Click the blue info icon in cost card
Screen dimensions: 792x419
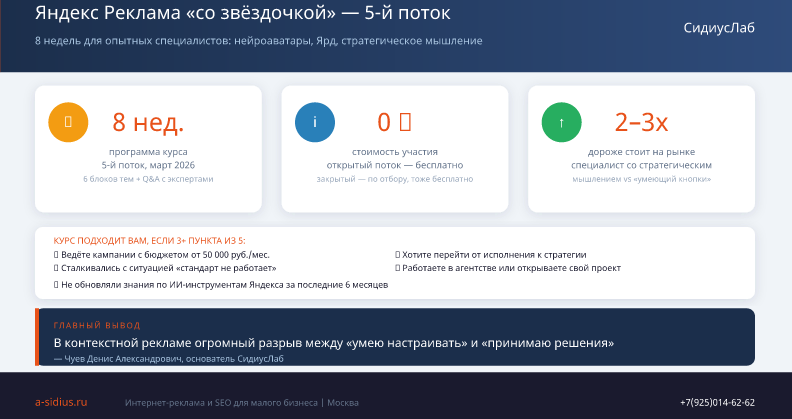pyautogui.click(x=315, y=122)
